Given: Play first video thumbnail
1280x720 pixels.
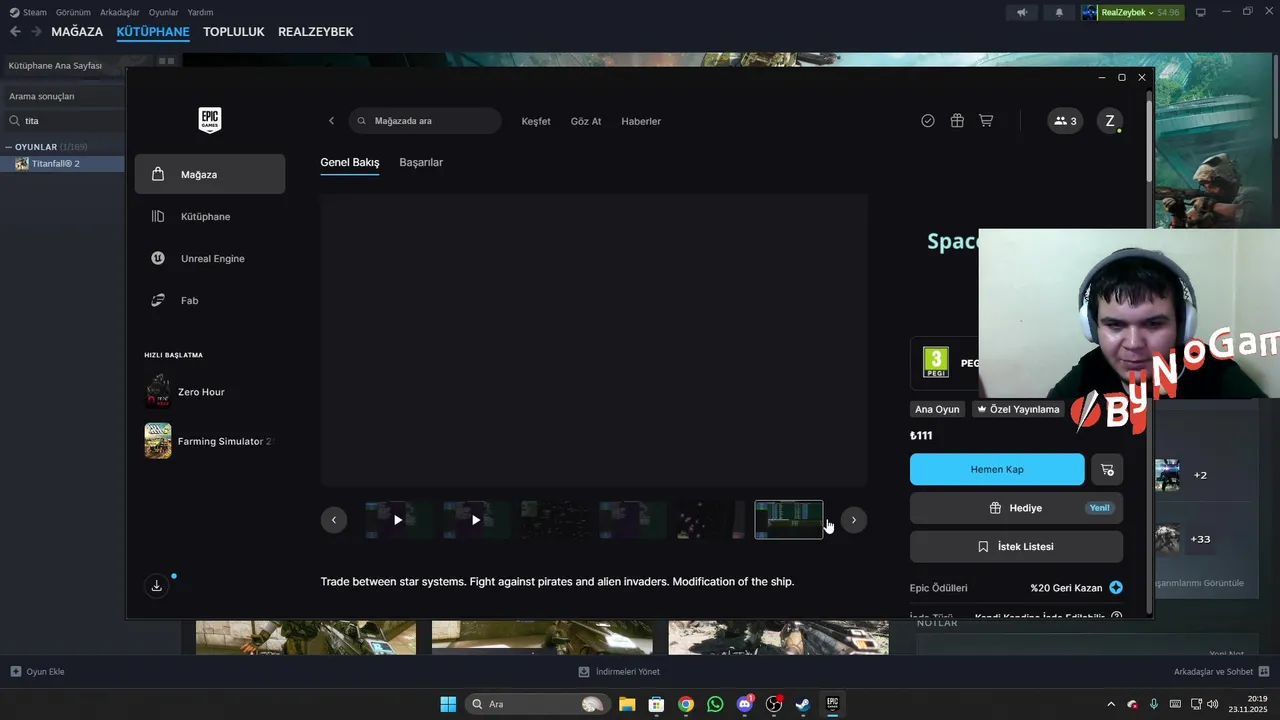Looking at the screenshot, I should tap(398, 520).
